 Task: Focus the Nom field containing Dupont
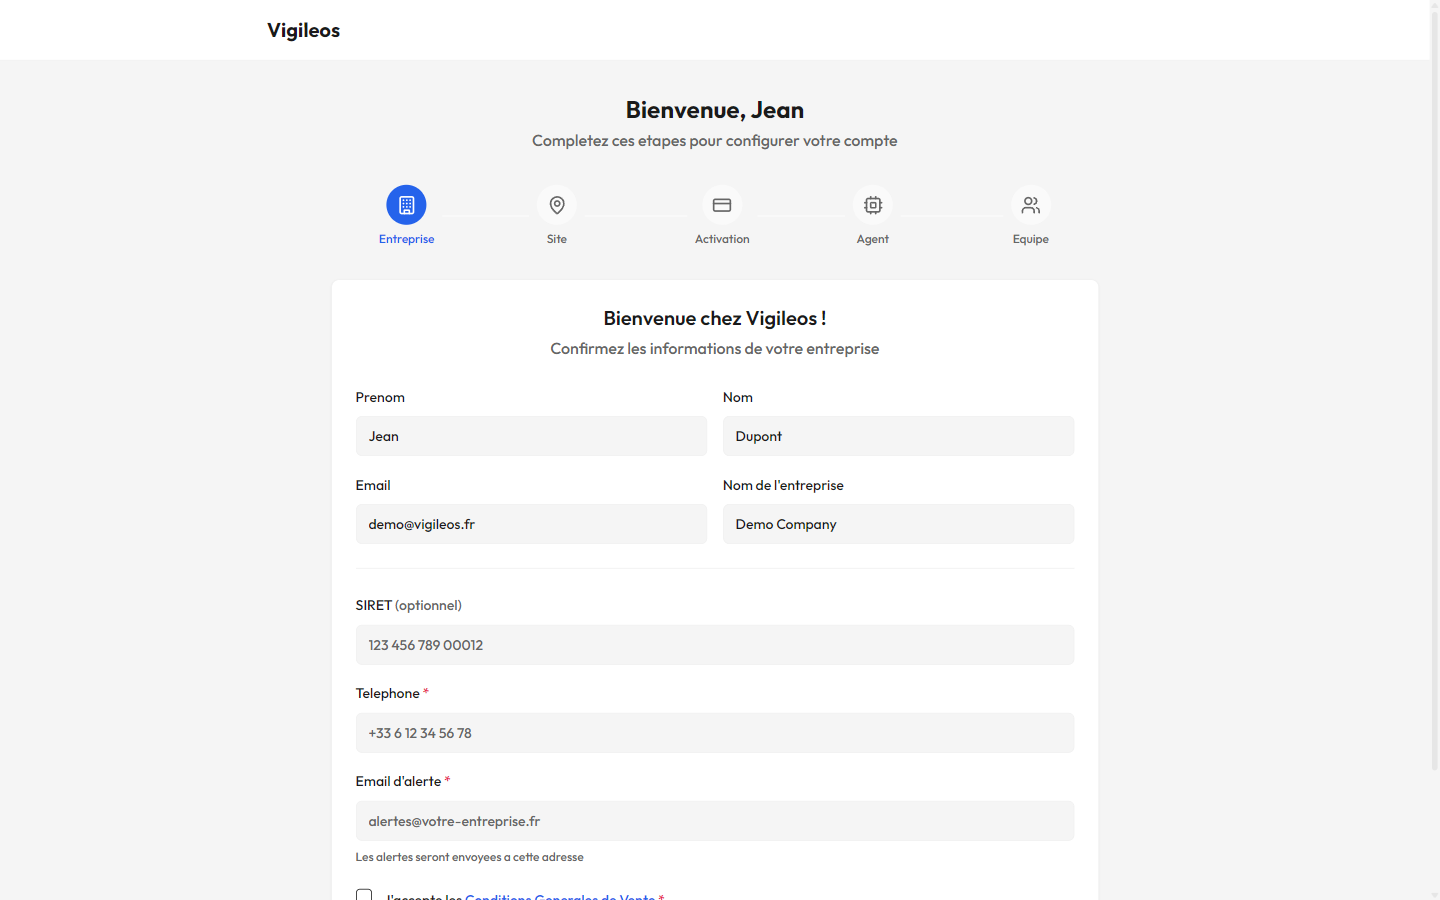point(898,436)
